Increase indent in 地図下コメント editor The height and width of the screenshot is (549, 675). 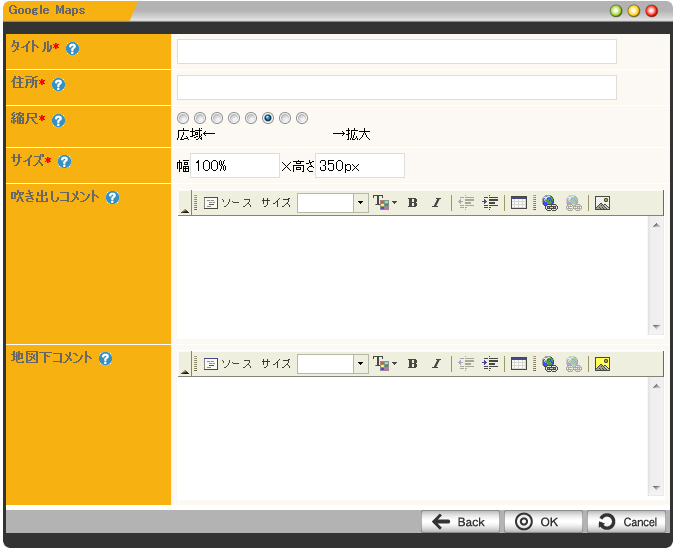[490, 363]
